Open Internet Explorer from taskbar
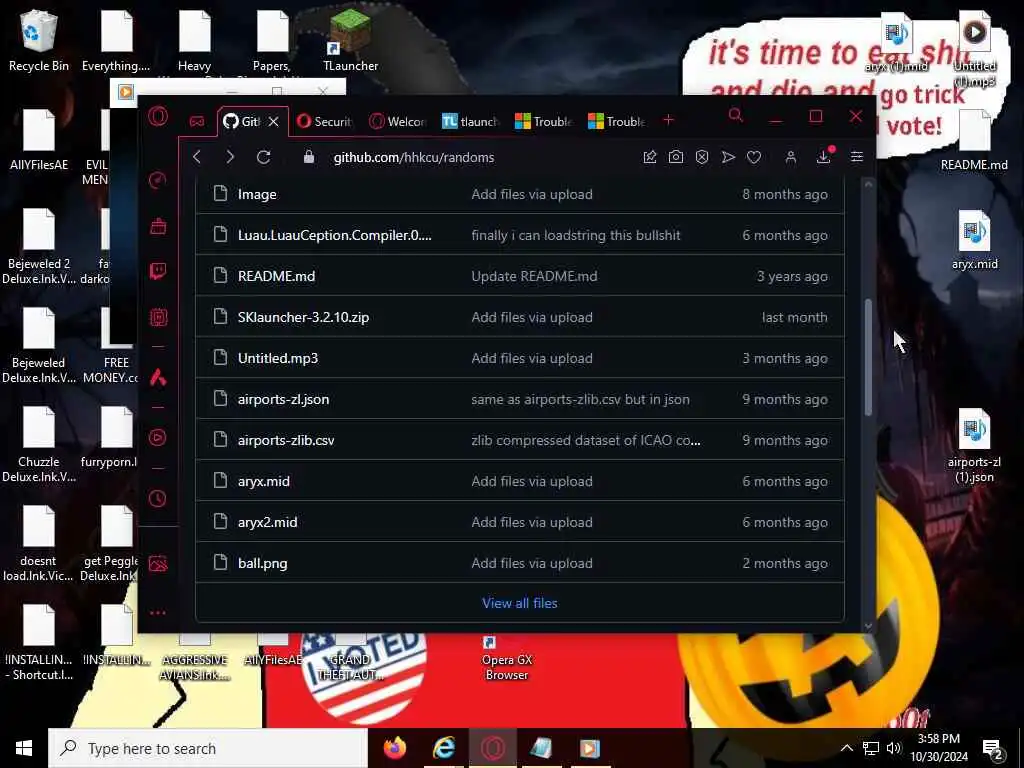The width and height of the screenshot is (1024, 768). tap(444, 748)
